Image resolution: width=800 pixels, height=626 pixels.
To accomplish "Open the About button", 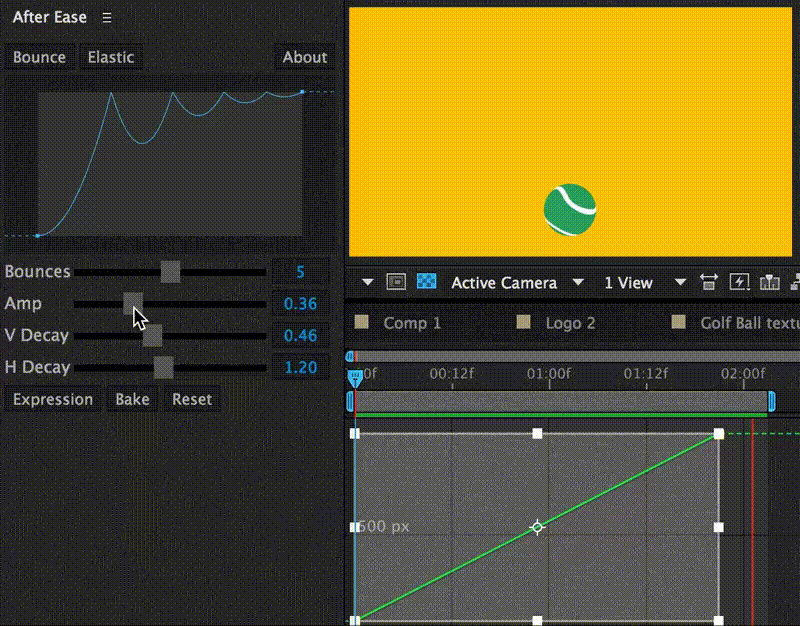I will [305, 57].
